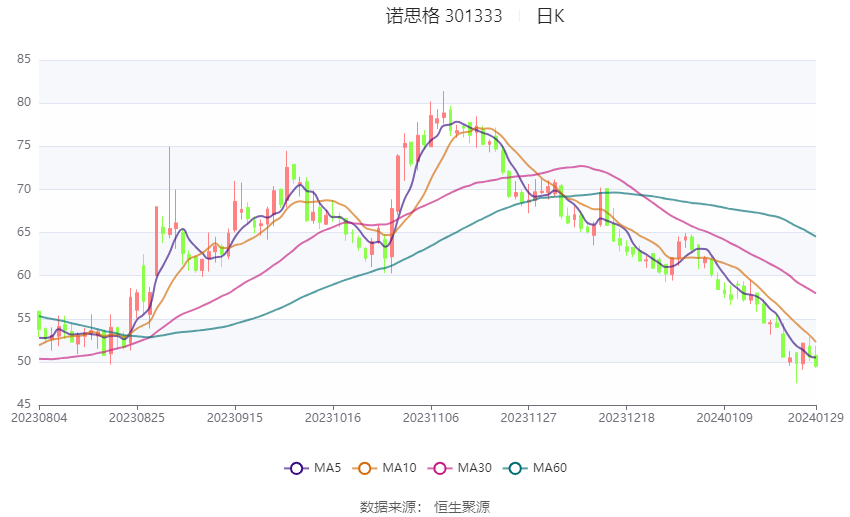
Task: Click the 80 y-axis value
Action: 24,102
